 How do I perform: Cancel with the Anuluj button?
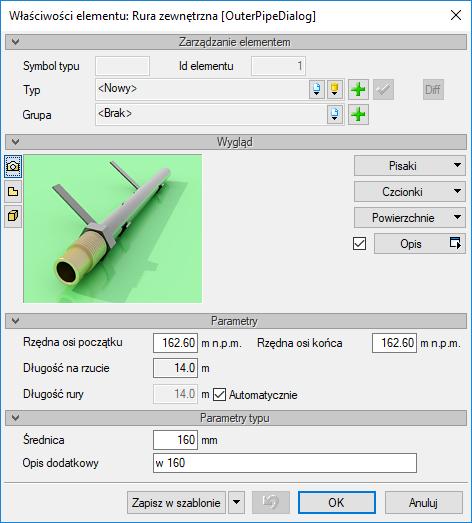click(x=424, y=502)
